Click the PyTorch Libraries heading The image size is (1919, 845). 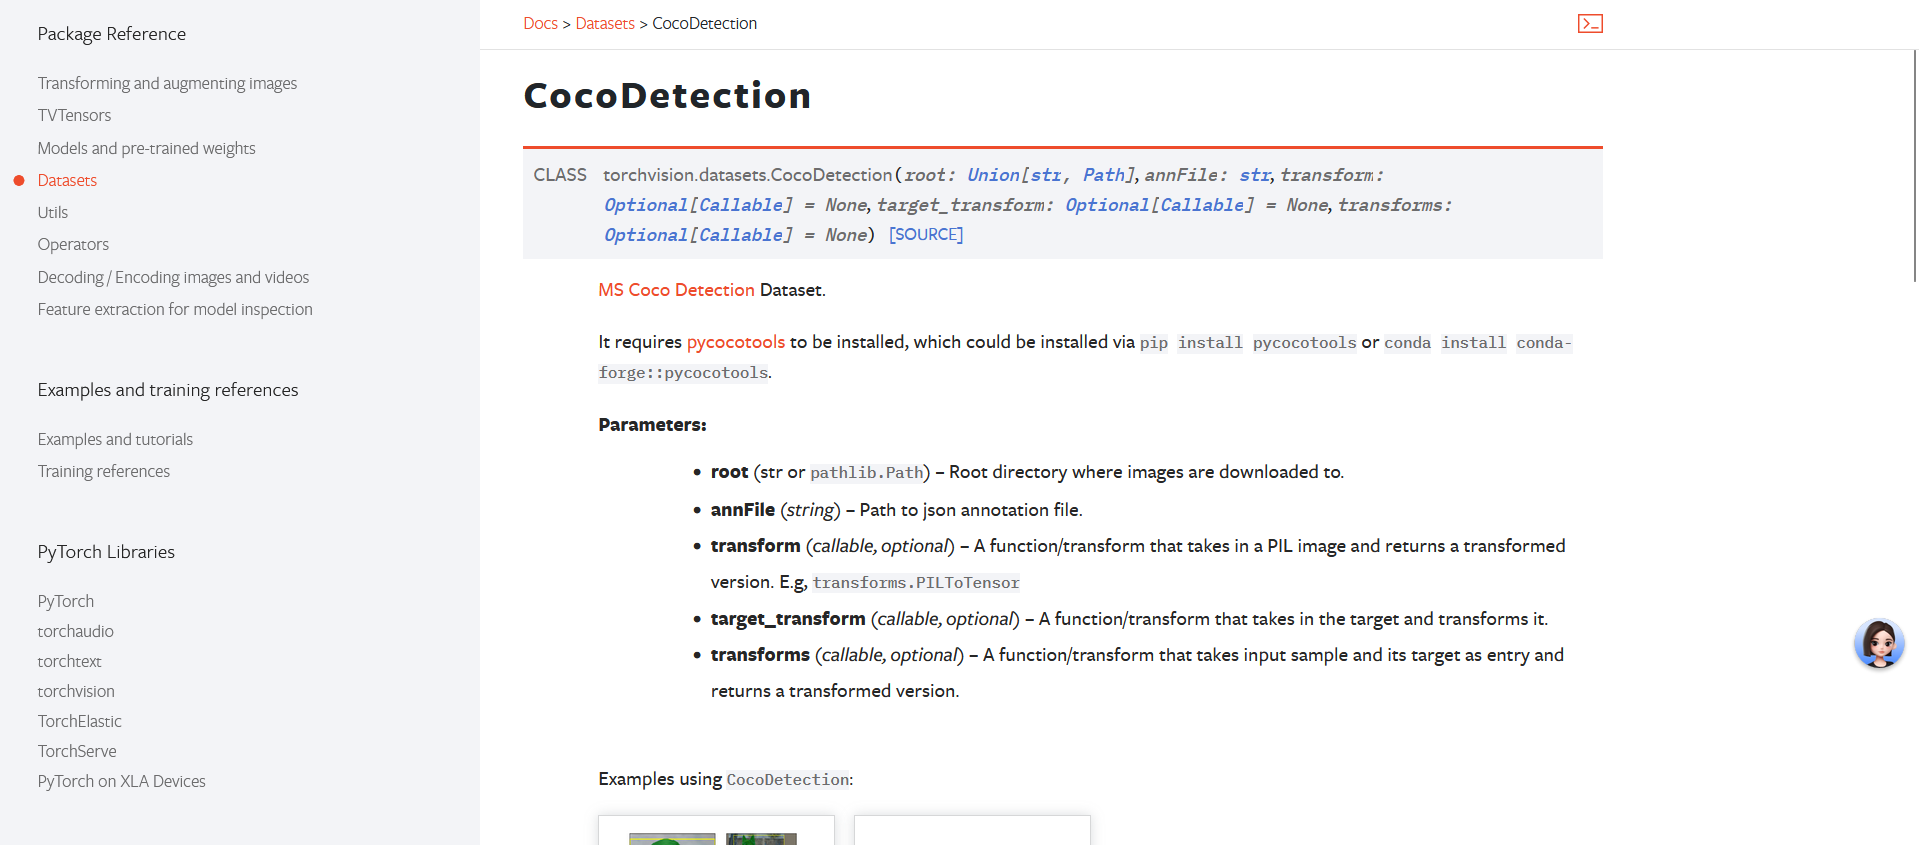tap(106, 552)
